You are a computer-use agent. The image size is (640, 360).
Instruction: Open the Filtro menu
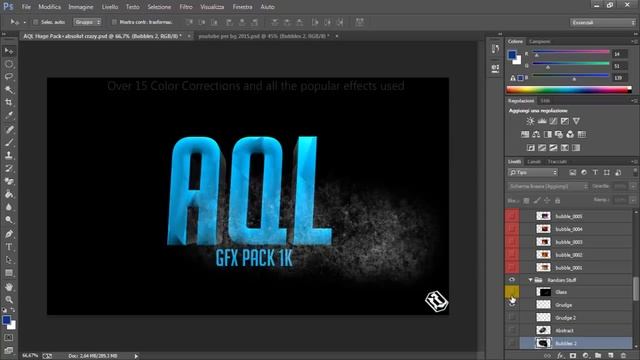(186, 7)
